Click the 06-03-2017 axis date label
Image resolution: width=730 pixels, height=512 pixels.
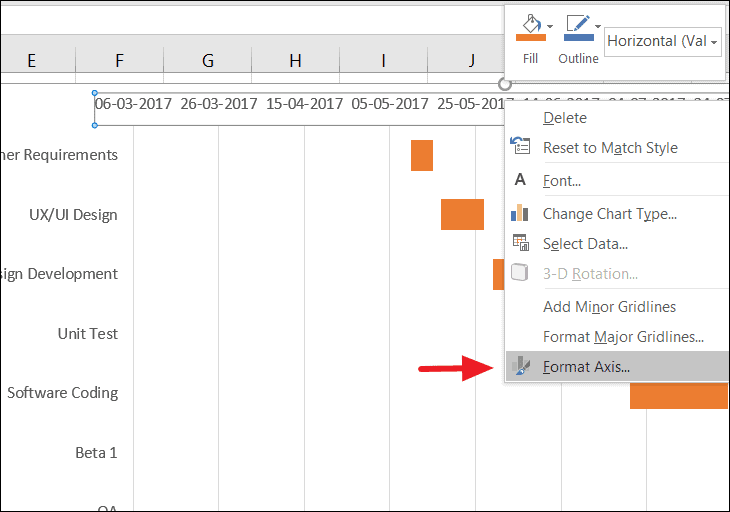pyautogui.click(x=134, y=103)
